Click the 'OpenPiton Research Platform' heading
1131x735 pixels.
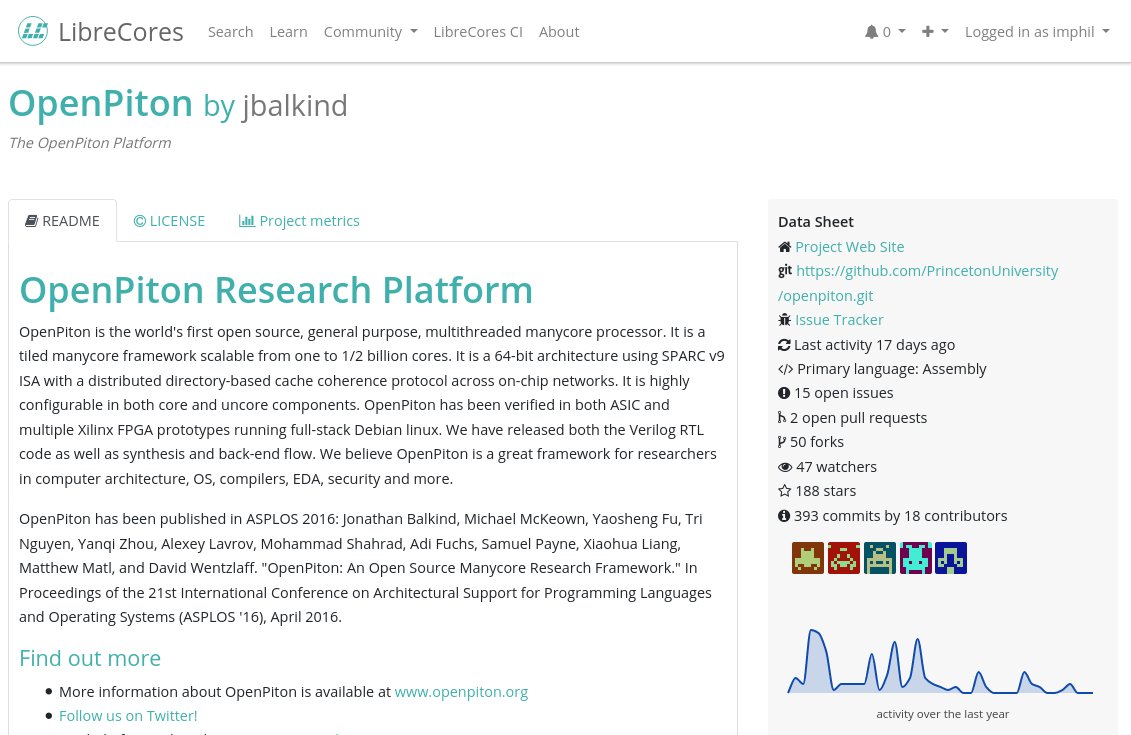[276, 290]
